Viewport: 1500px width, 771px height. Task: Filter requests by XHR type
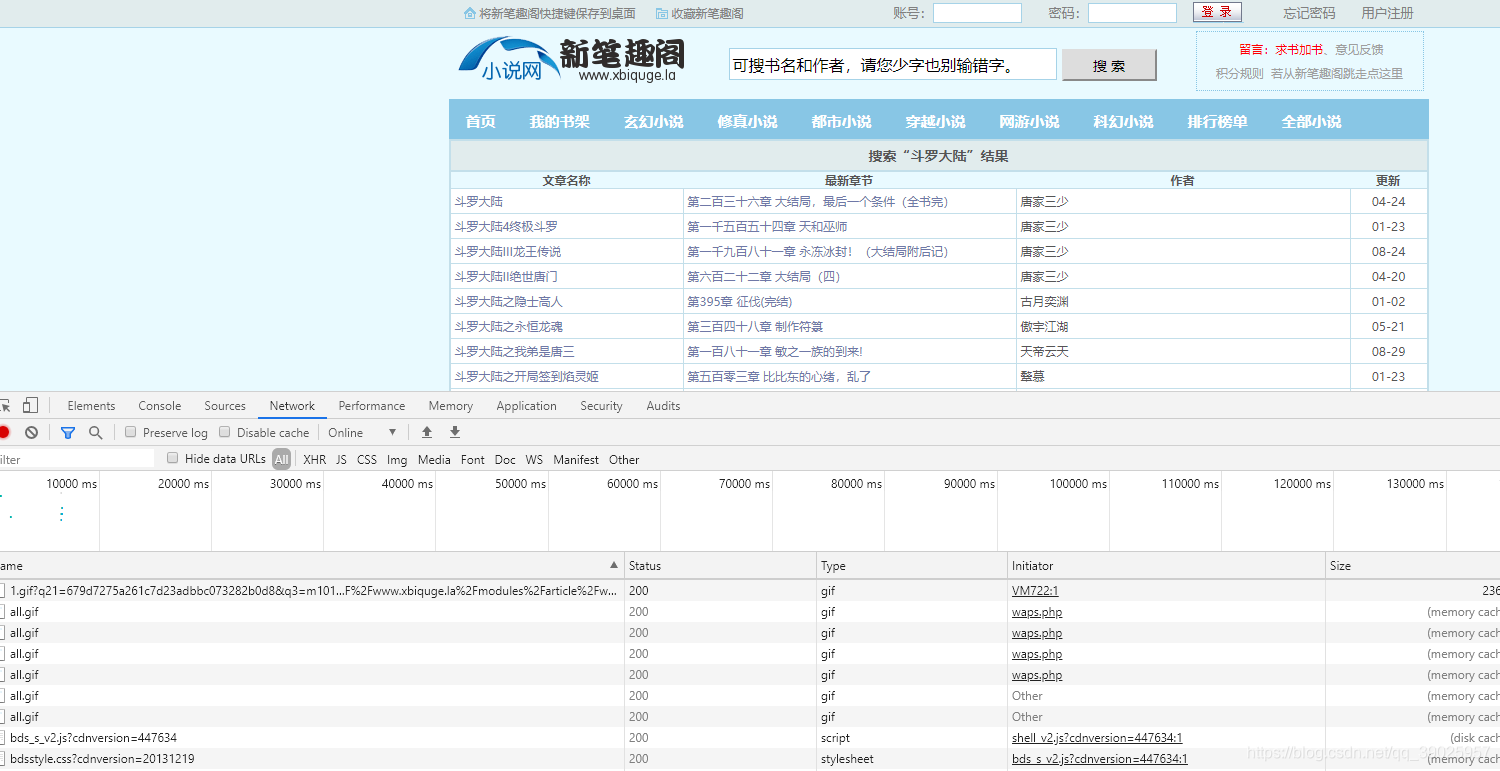coord(315,459)
